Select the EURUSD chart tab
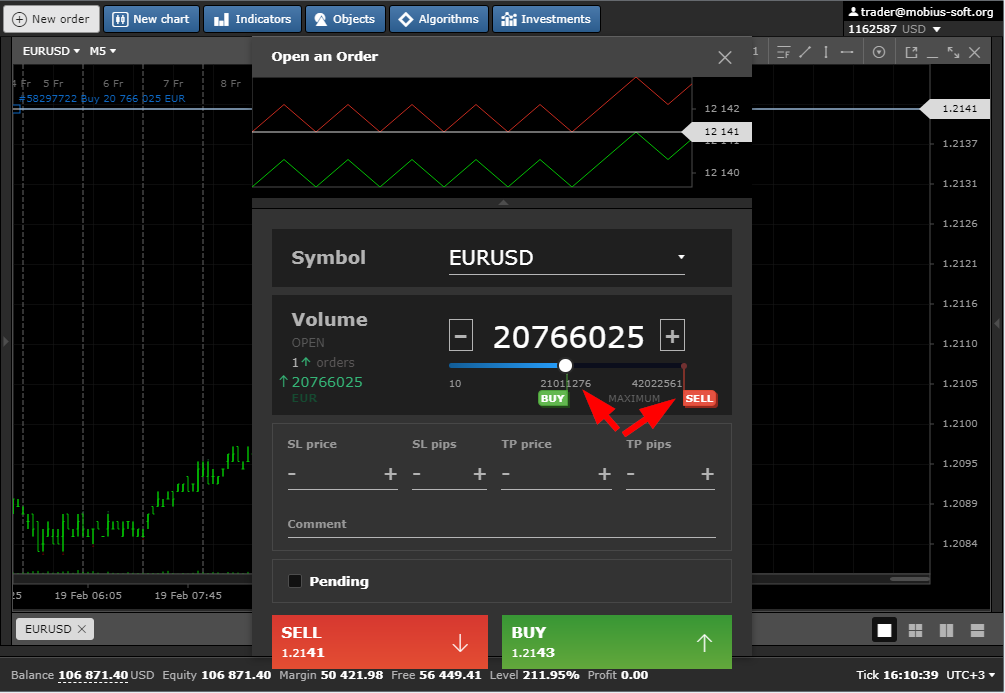Screen dimensions: 1005x693 [48, 629]
